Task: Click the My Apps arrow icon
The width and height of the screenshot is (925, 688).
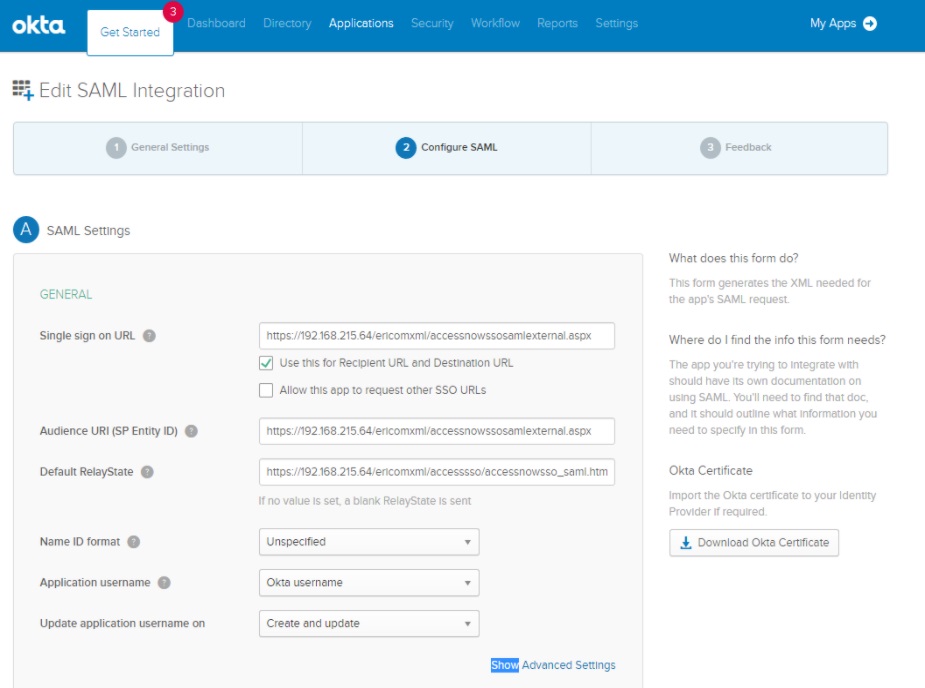Action: (869, 24)
